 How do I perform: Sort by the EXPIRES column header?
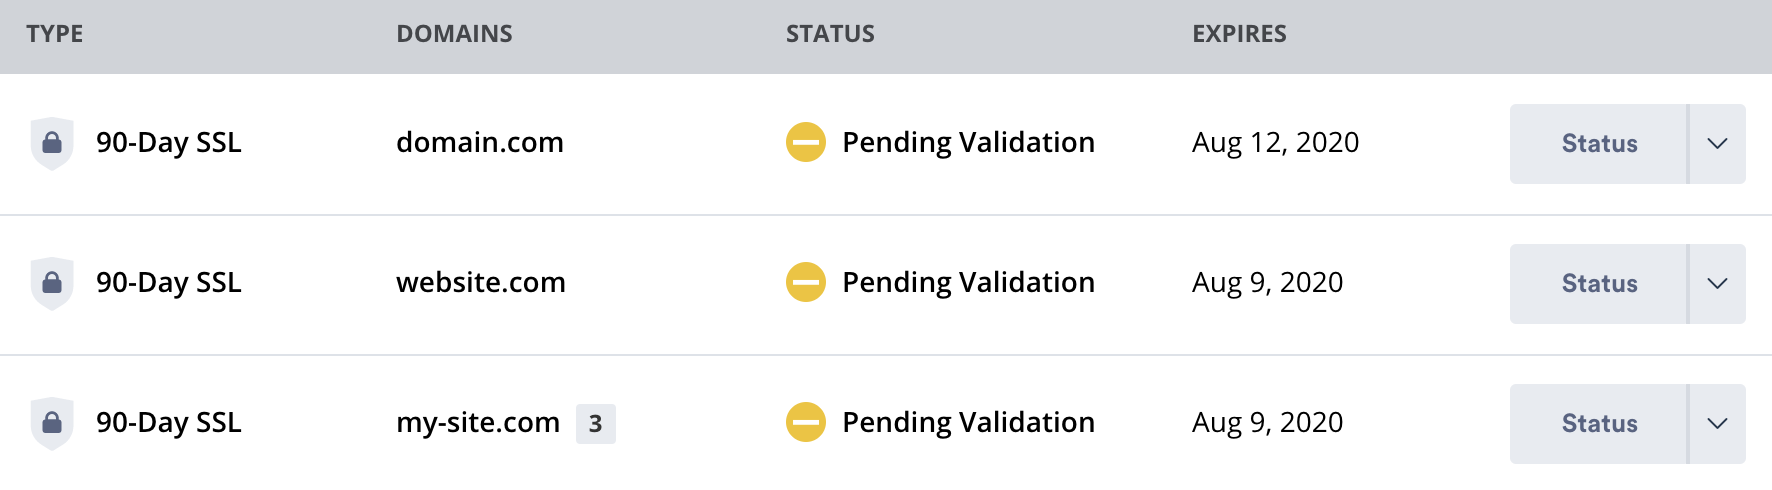pyautogui.click(x=1239, y=34)
